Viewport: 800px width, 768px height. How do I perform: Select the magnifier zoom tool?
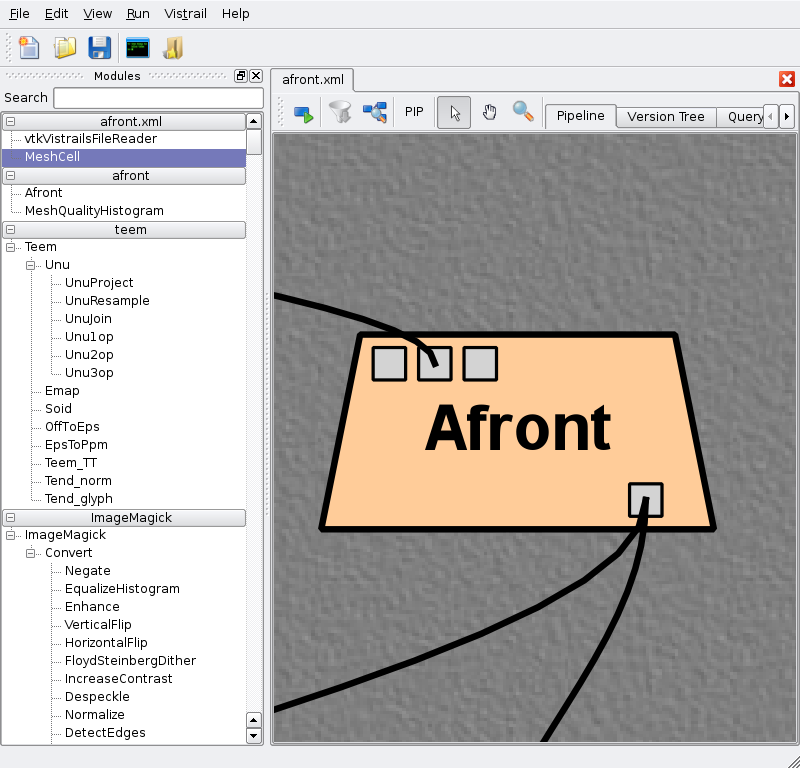coord(522,112)
